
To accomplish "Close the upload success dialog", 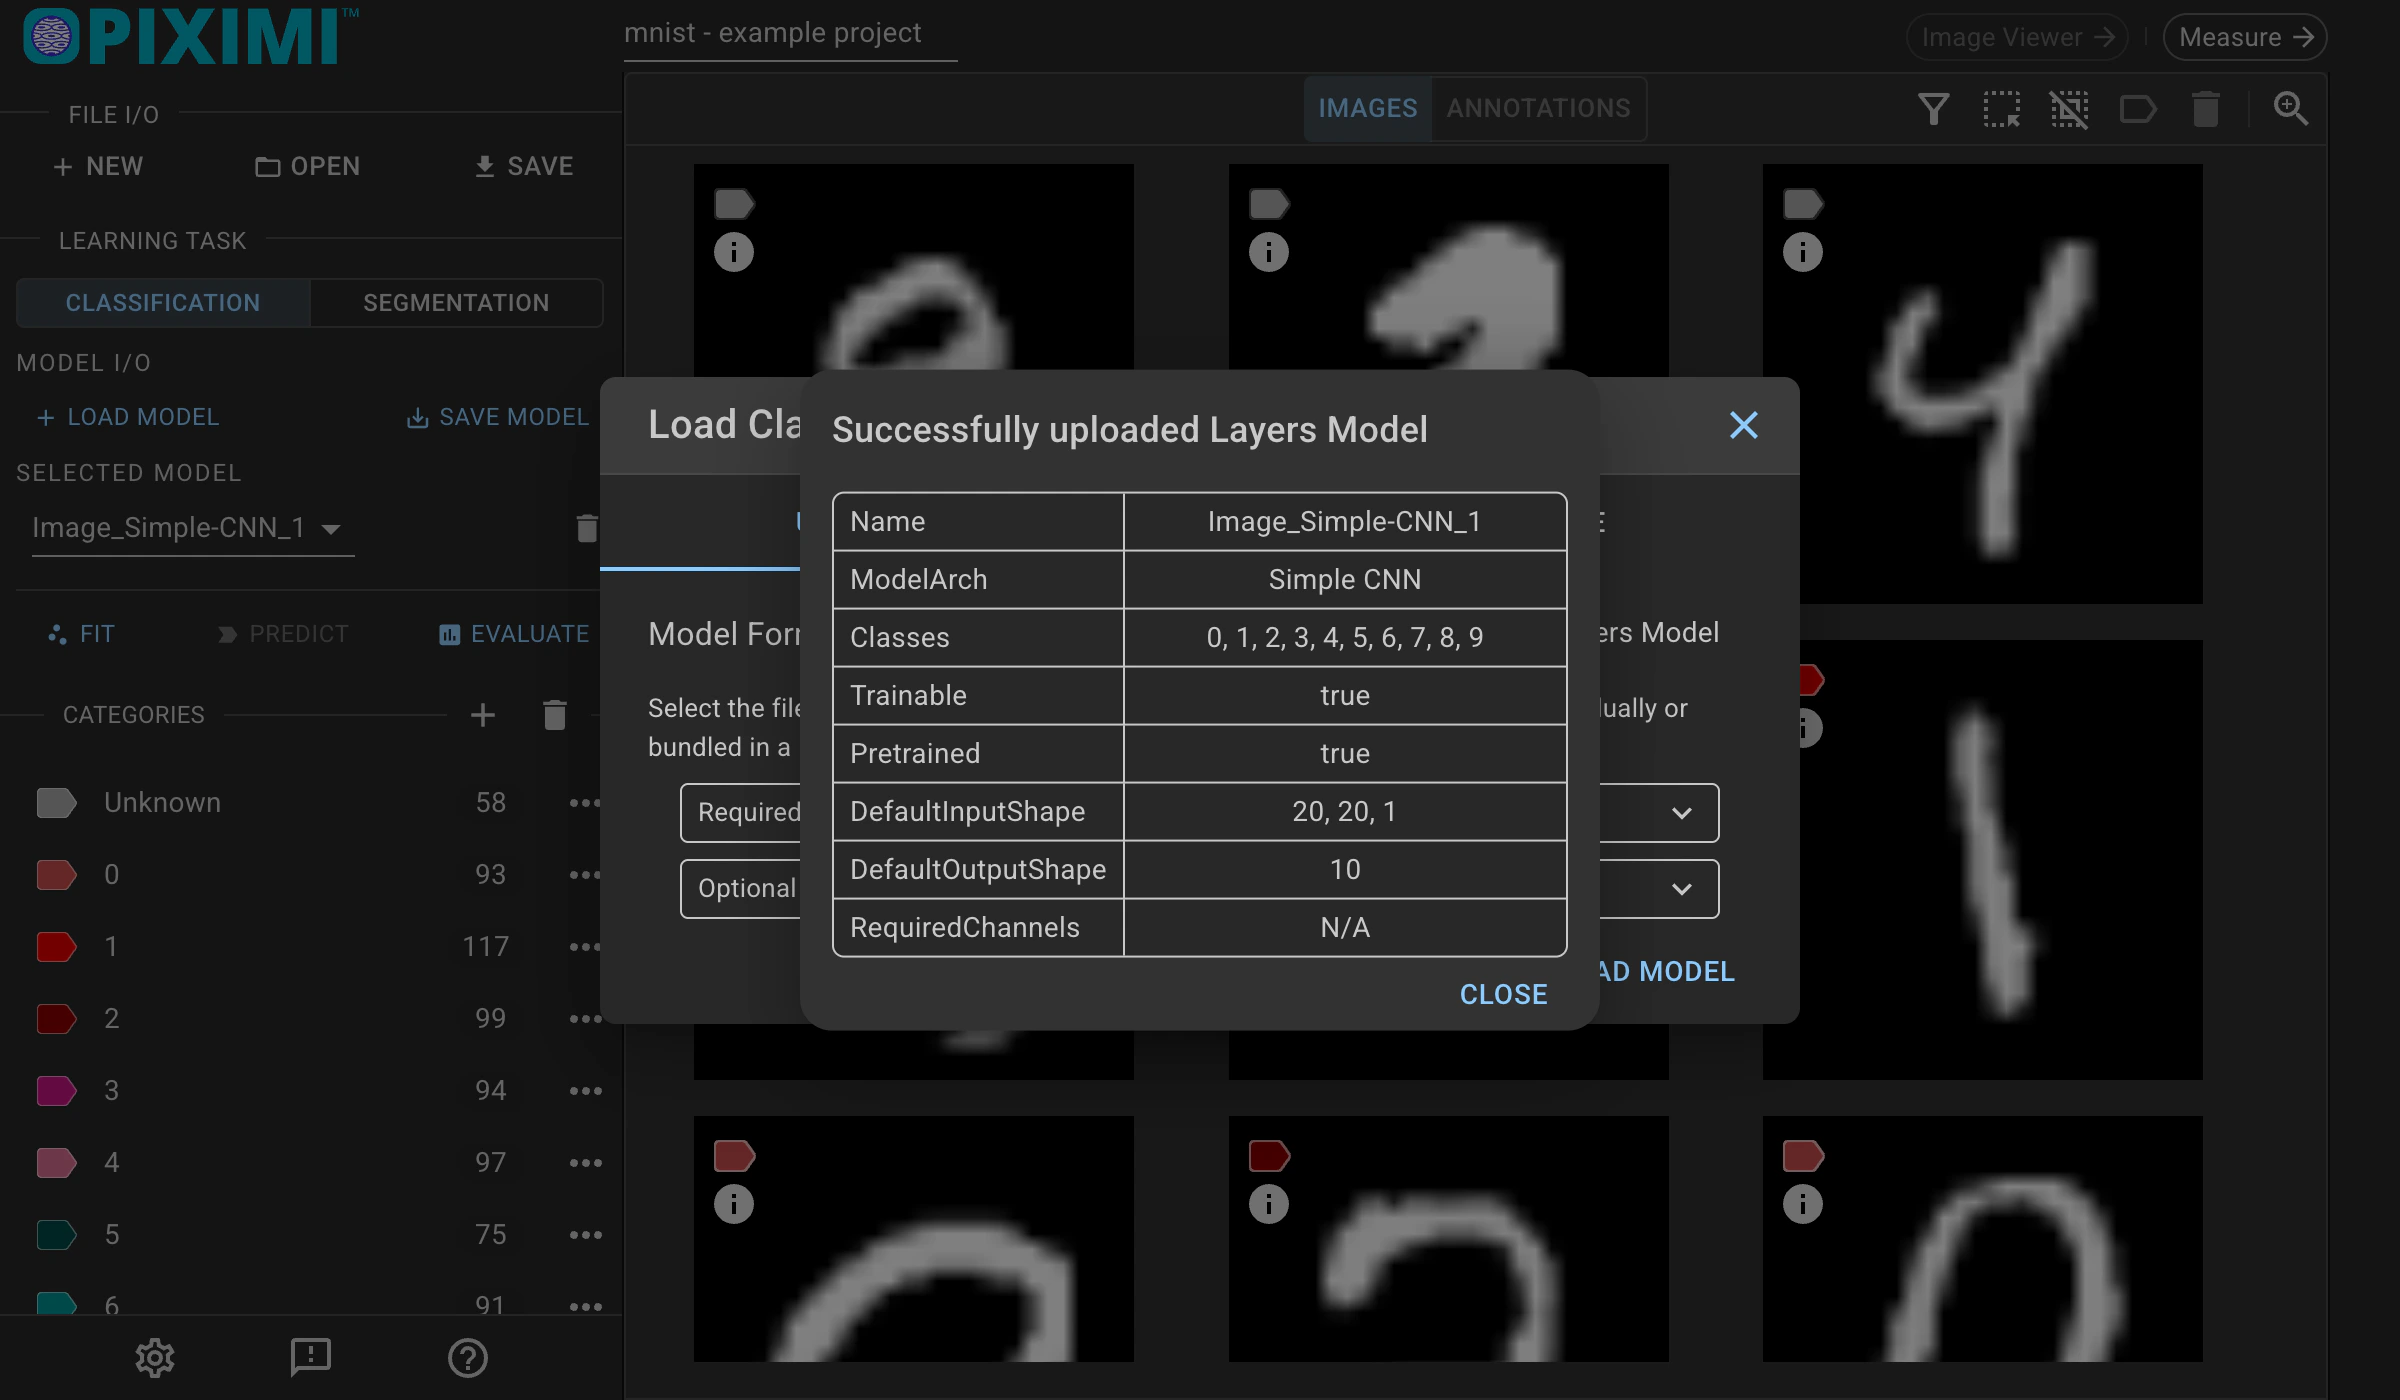I will coord(1503,994).
